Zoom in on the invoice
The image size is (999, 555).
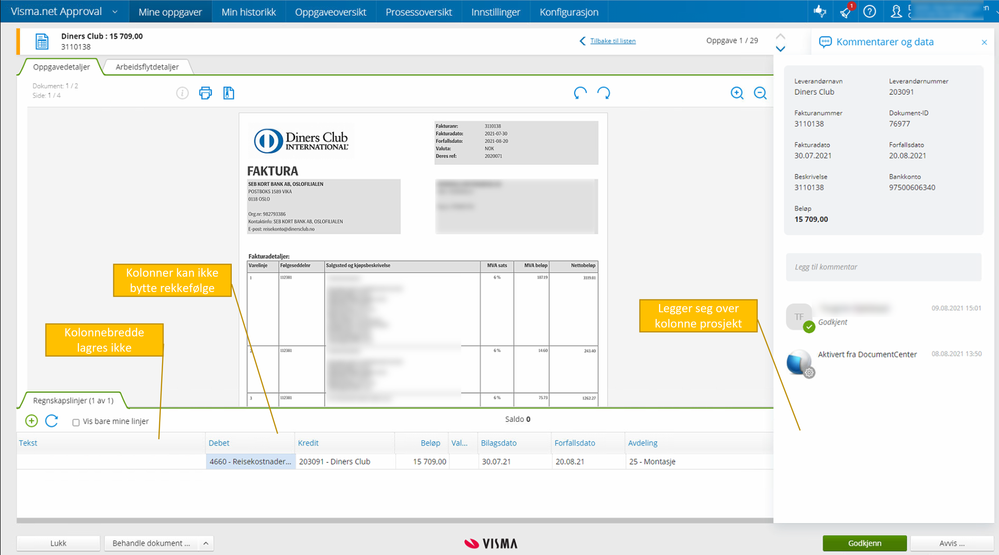[737, 93]
